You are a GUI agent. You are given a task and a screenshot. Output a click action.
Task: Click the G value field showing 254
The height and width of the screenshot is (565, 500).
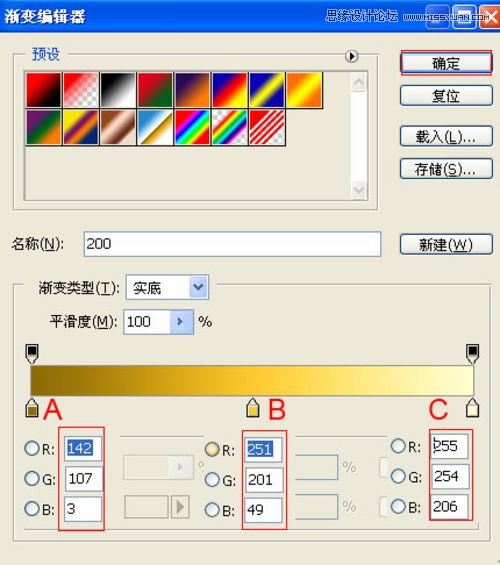tap(450, 476)
